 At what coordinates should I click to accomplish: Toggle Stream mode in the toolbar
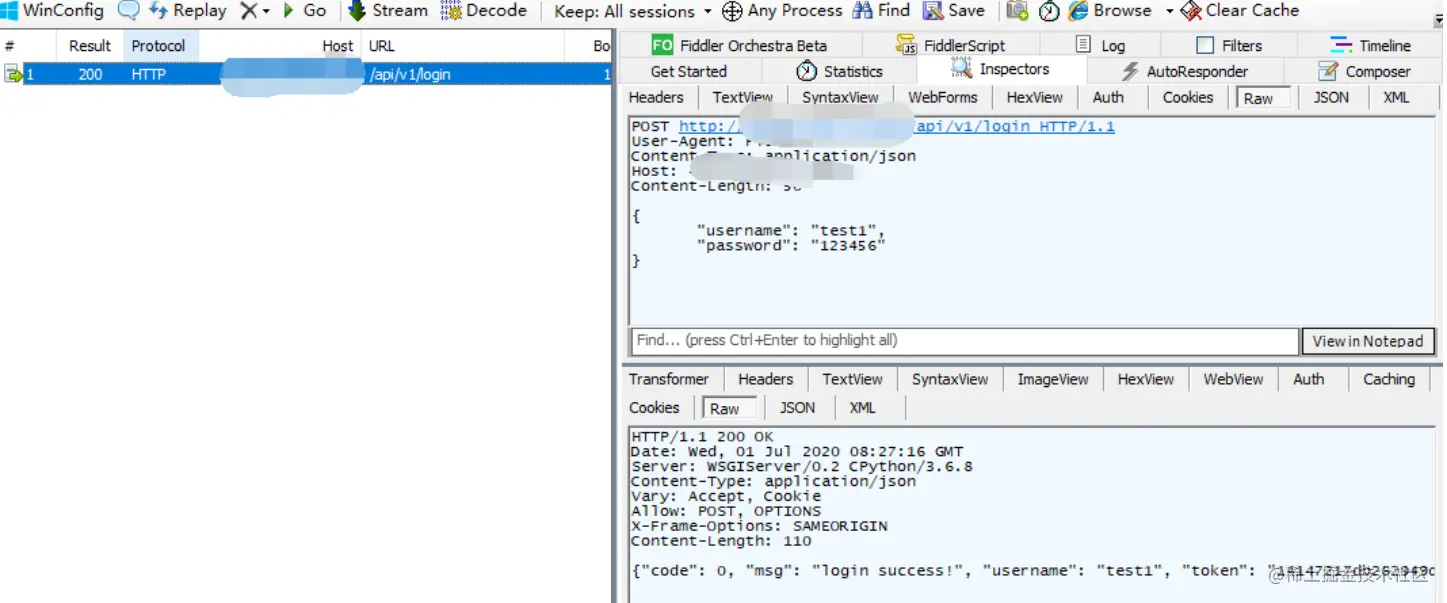[388, 11]
